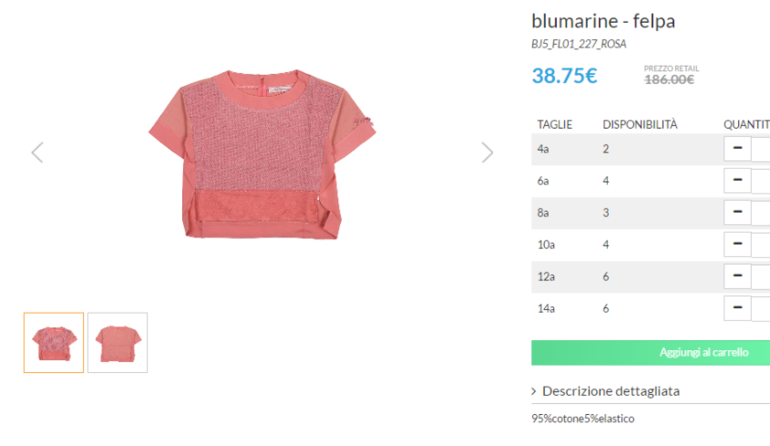Click Aggiungi al carrello button

pos(650,352)
